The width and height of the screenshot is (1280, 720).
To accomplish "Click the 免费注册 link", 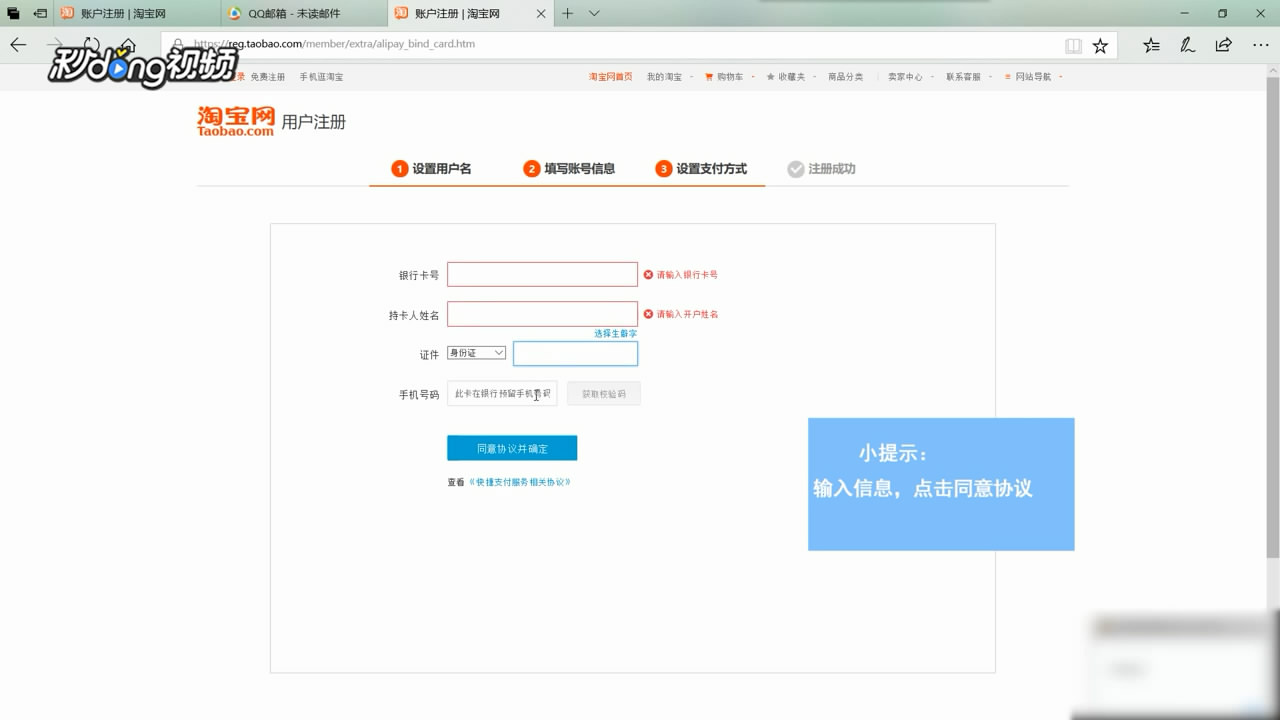I will [x=267, y=77].
